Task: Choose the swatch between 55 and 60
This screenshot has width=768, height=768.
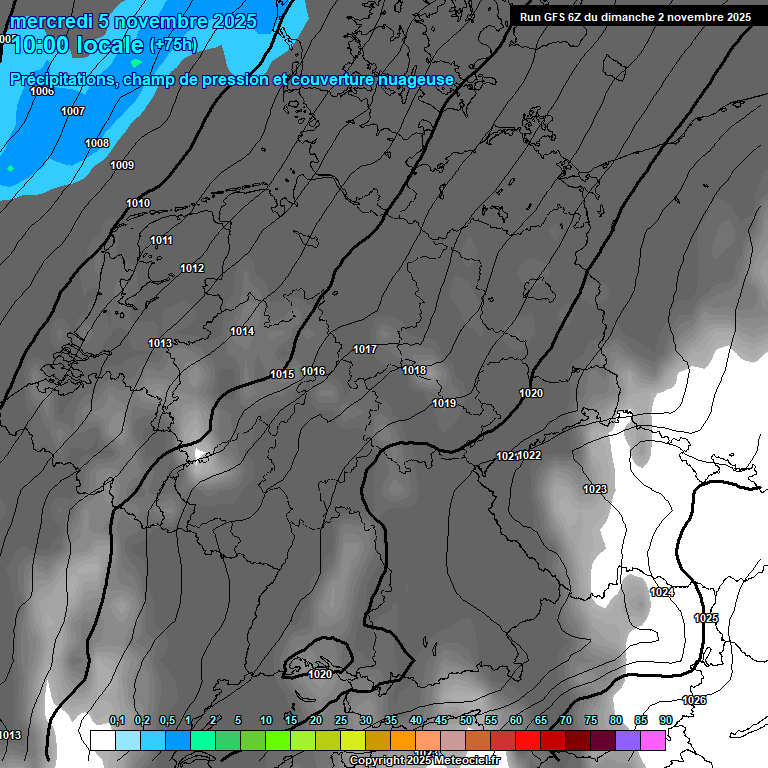Action: coord(503,740)
